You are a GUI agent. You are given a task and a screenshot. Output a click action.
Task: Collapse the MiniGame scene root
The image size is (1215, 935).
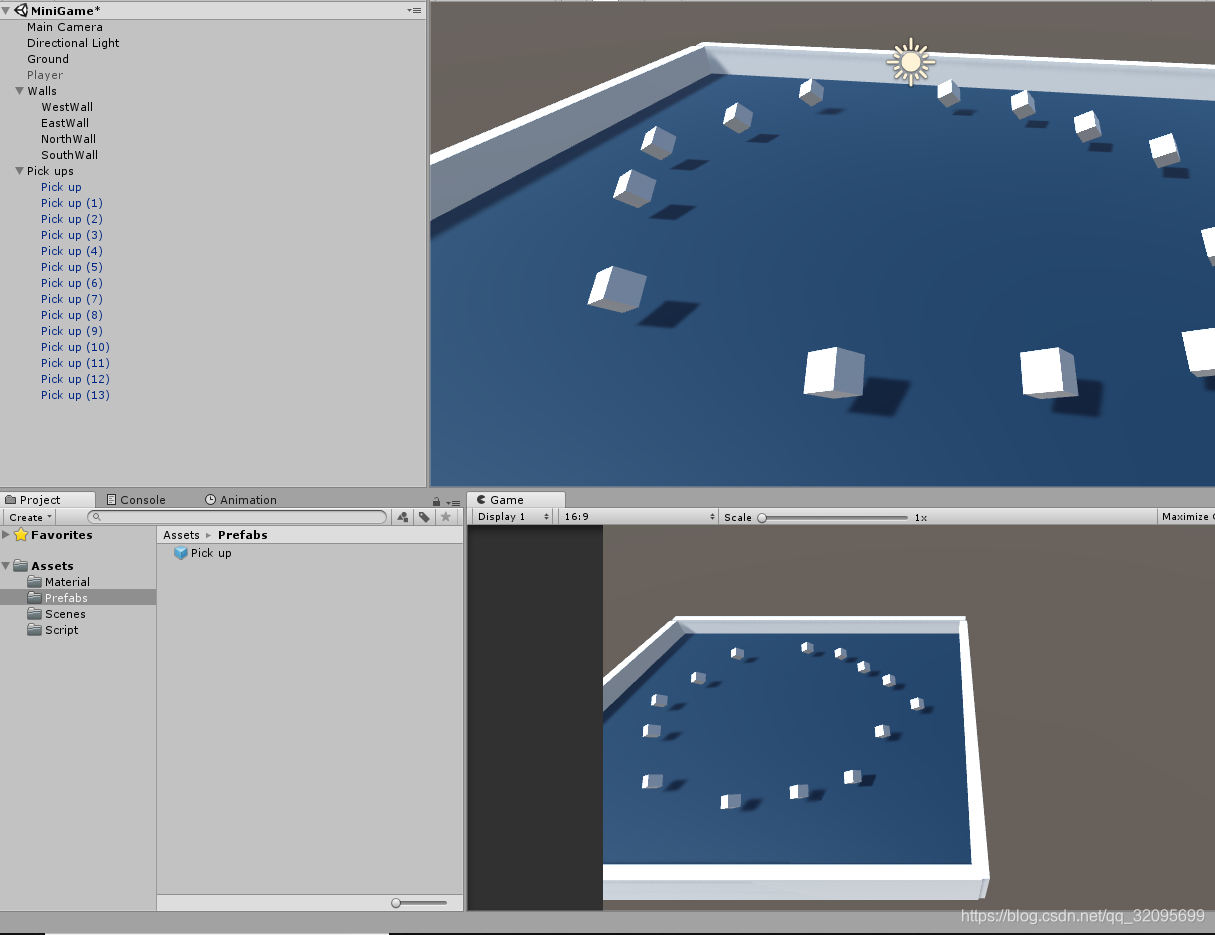pos(7,11)
